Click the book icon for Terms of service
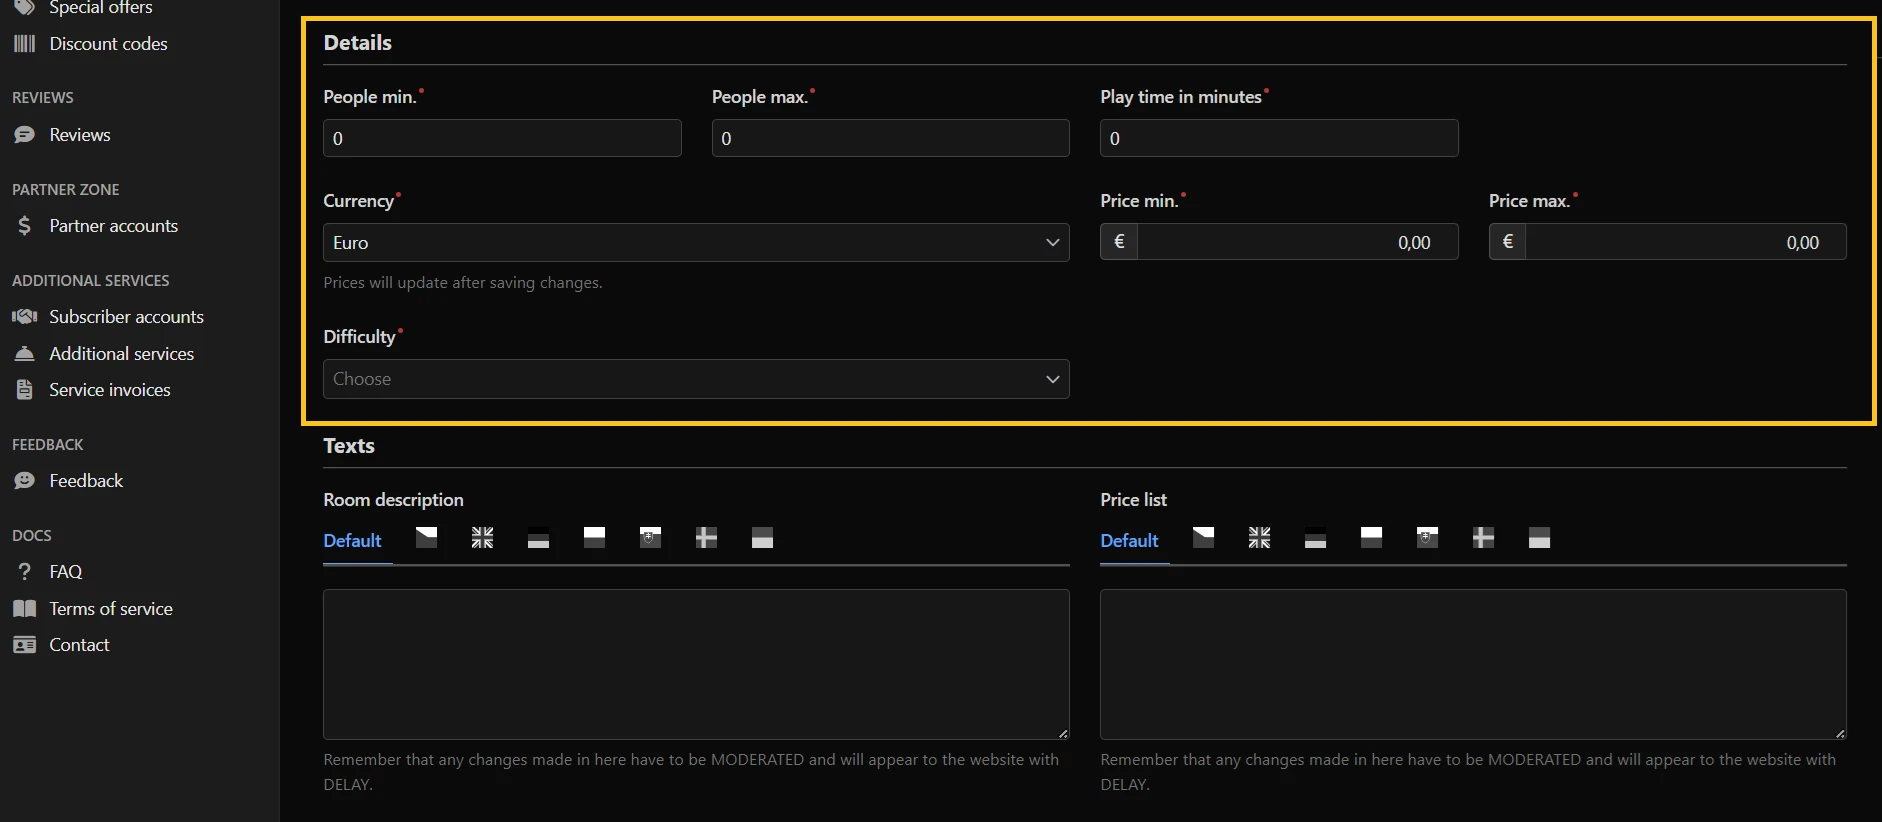 24,609
